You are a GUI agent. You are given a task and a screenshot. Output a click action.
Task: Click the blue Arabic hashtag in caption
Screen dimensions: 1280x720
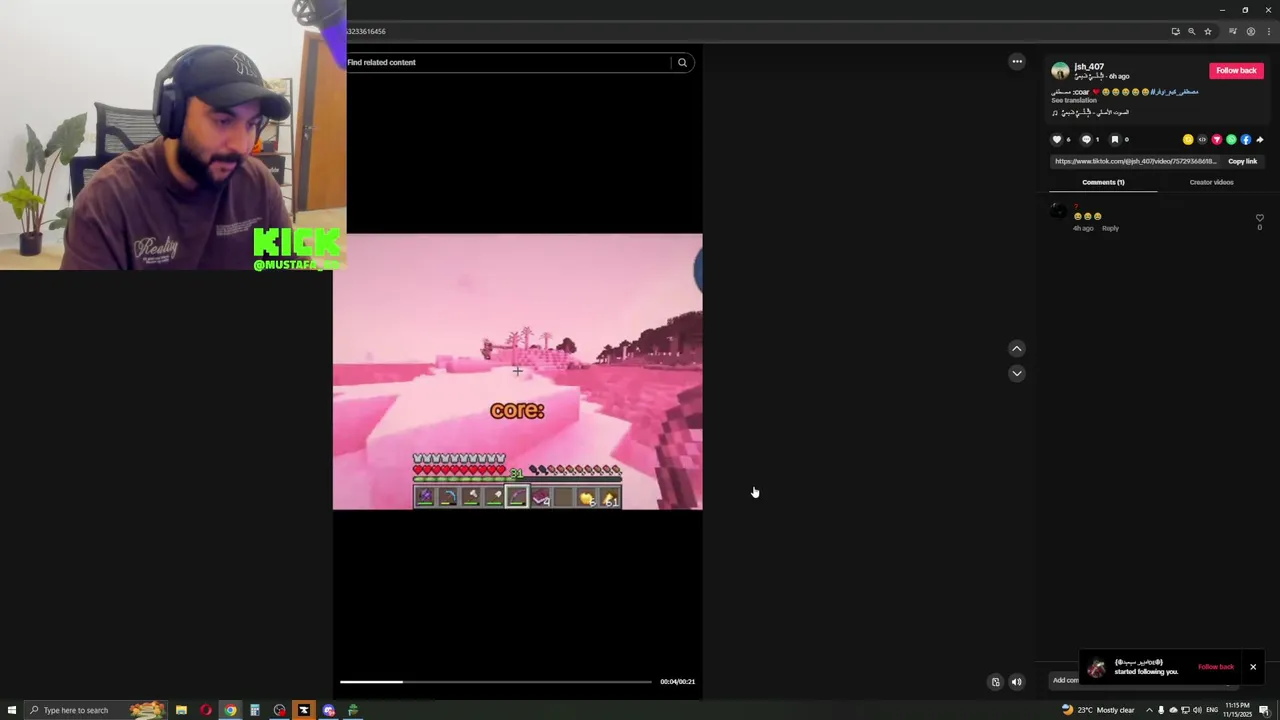(1174, 92)
